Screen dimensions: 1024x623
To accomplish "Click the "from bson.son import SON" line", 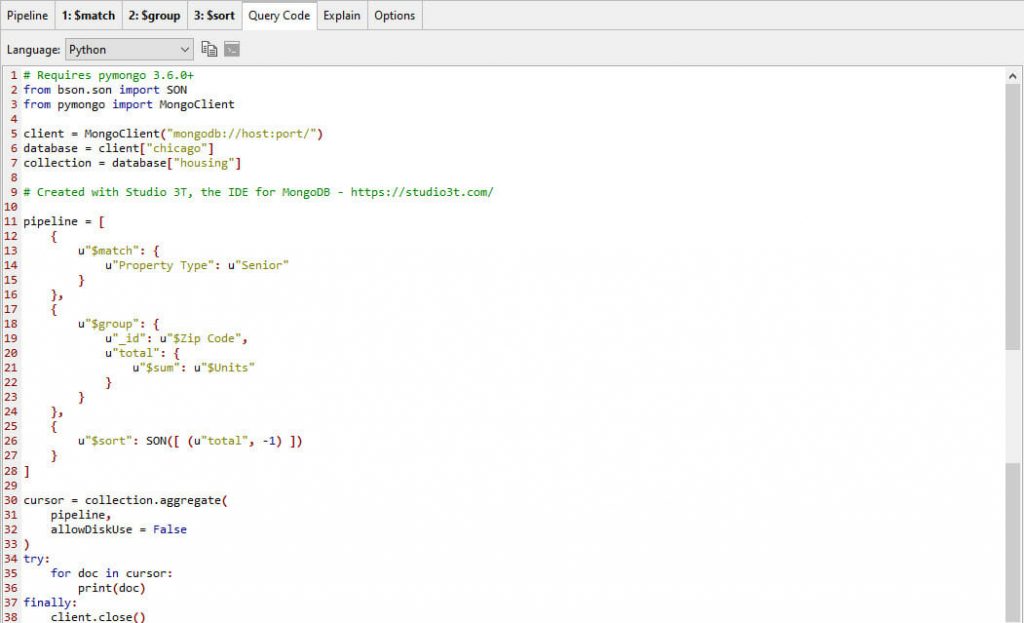I will tap(105, 89).
